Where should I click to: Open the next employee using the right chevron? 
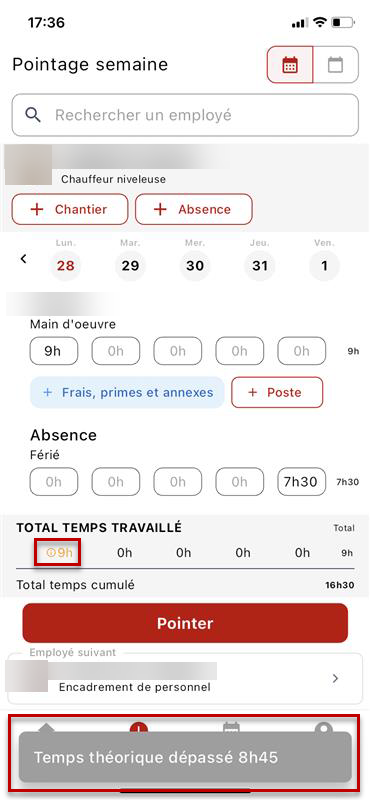[335, 678]
